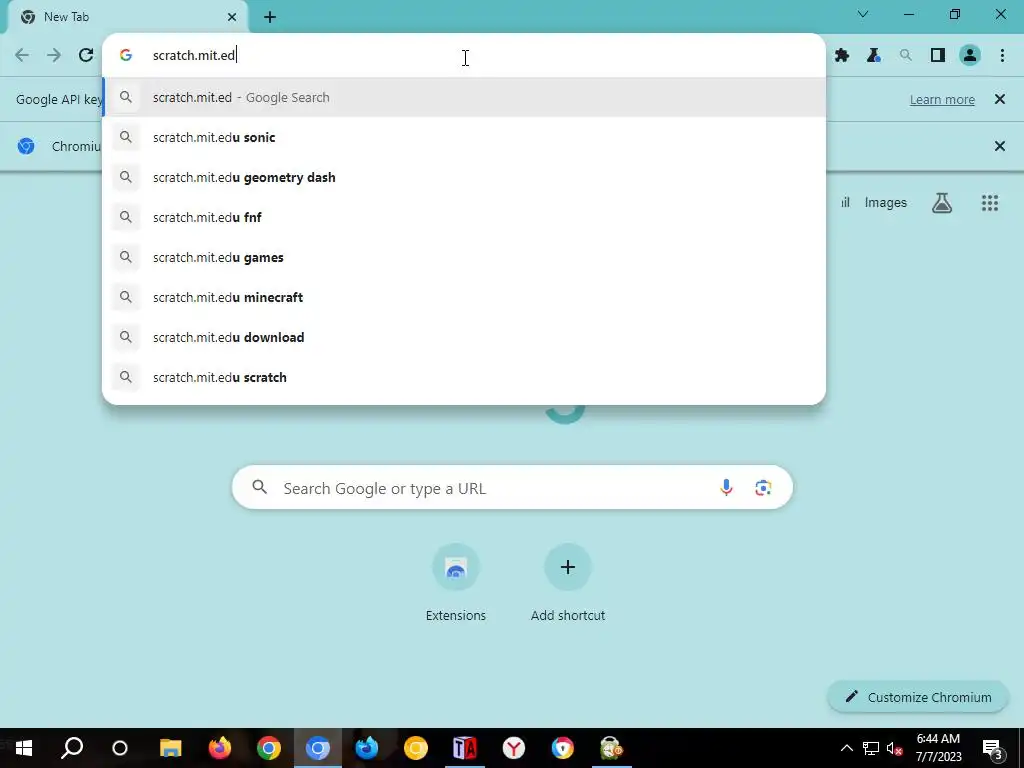Open the clock showing 6:44 AM

click(938, 748)
